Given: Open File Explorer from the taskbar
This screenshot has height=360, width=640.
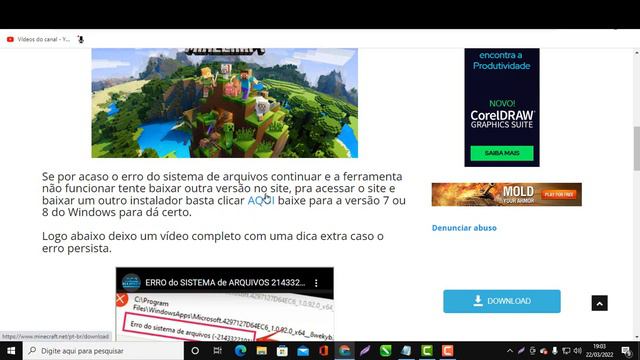Looking at the screenshot, I should [261, 351].
